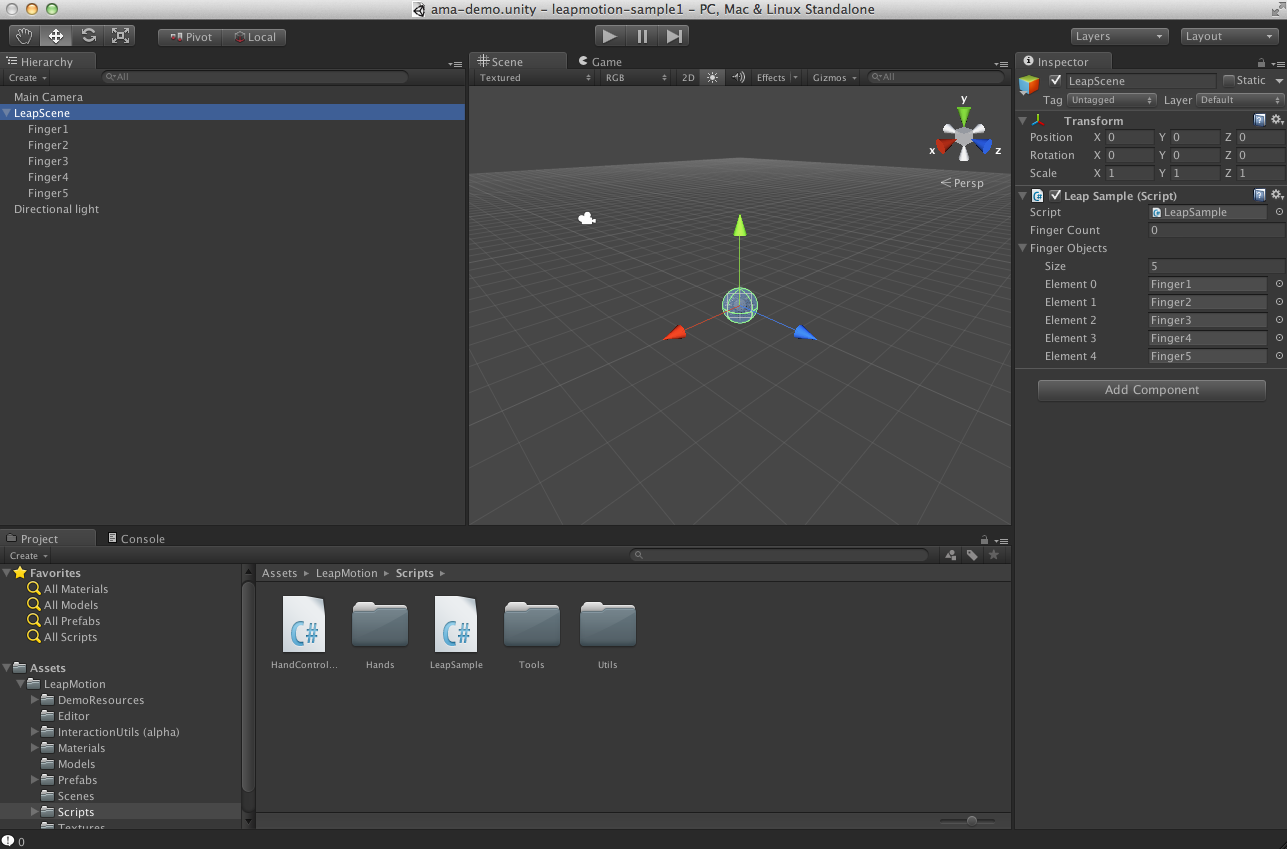The height and width of the screenshot is (849, 1287).
Task: Select the Scale tool
Action: [x=120, y=35]
